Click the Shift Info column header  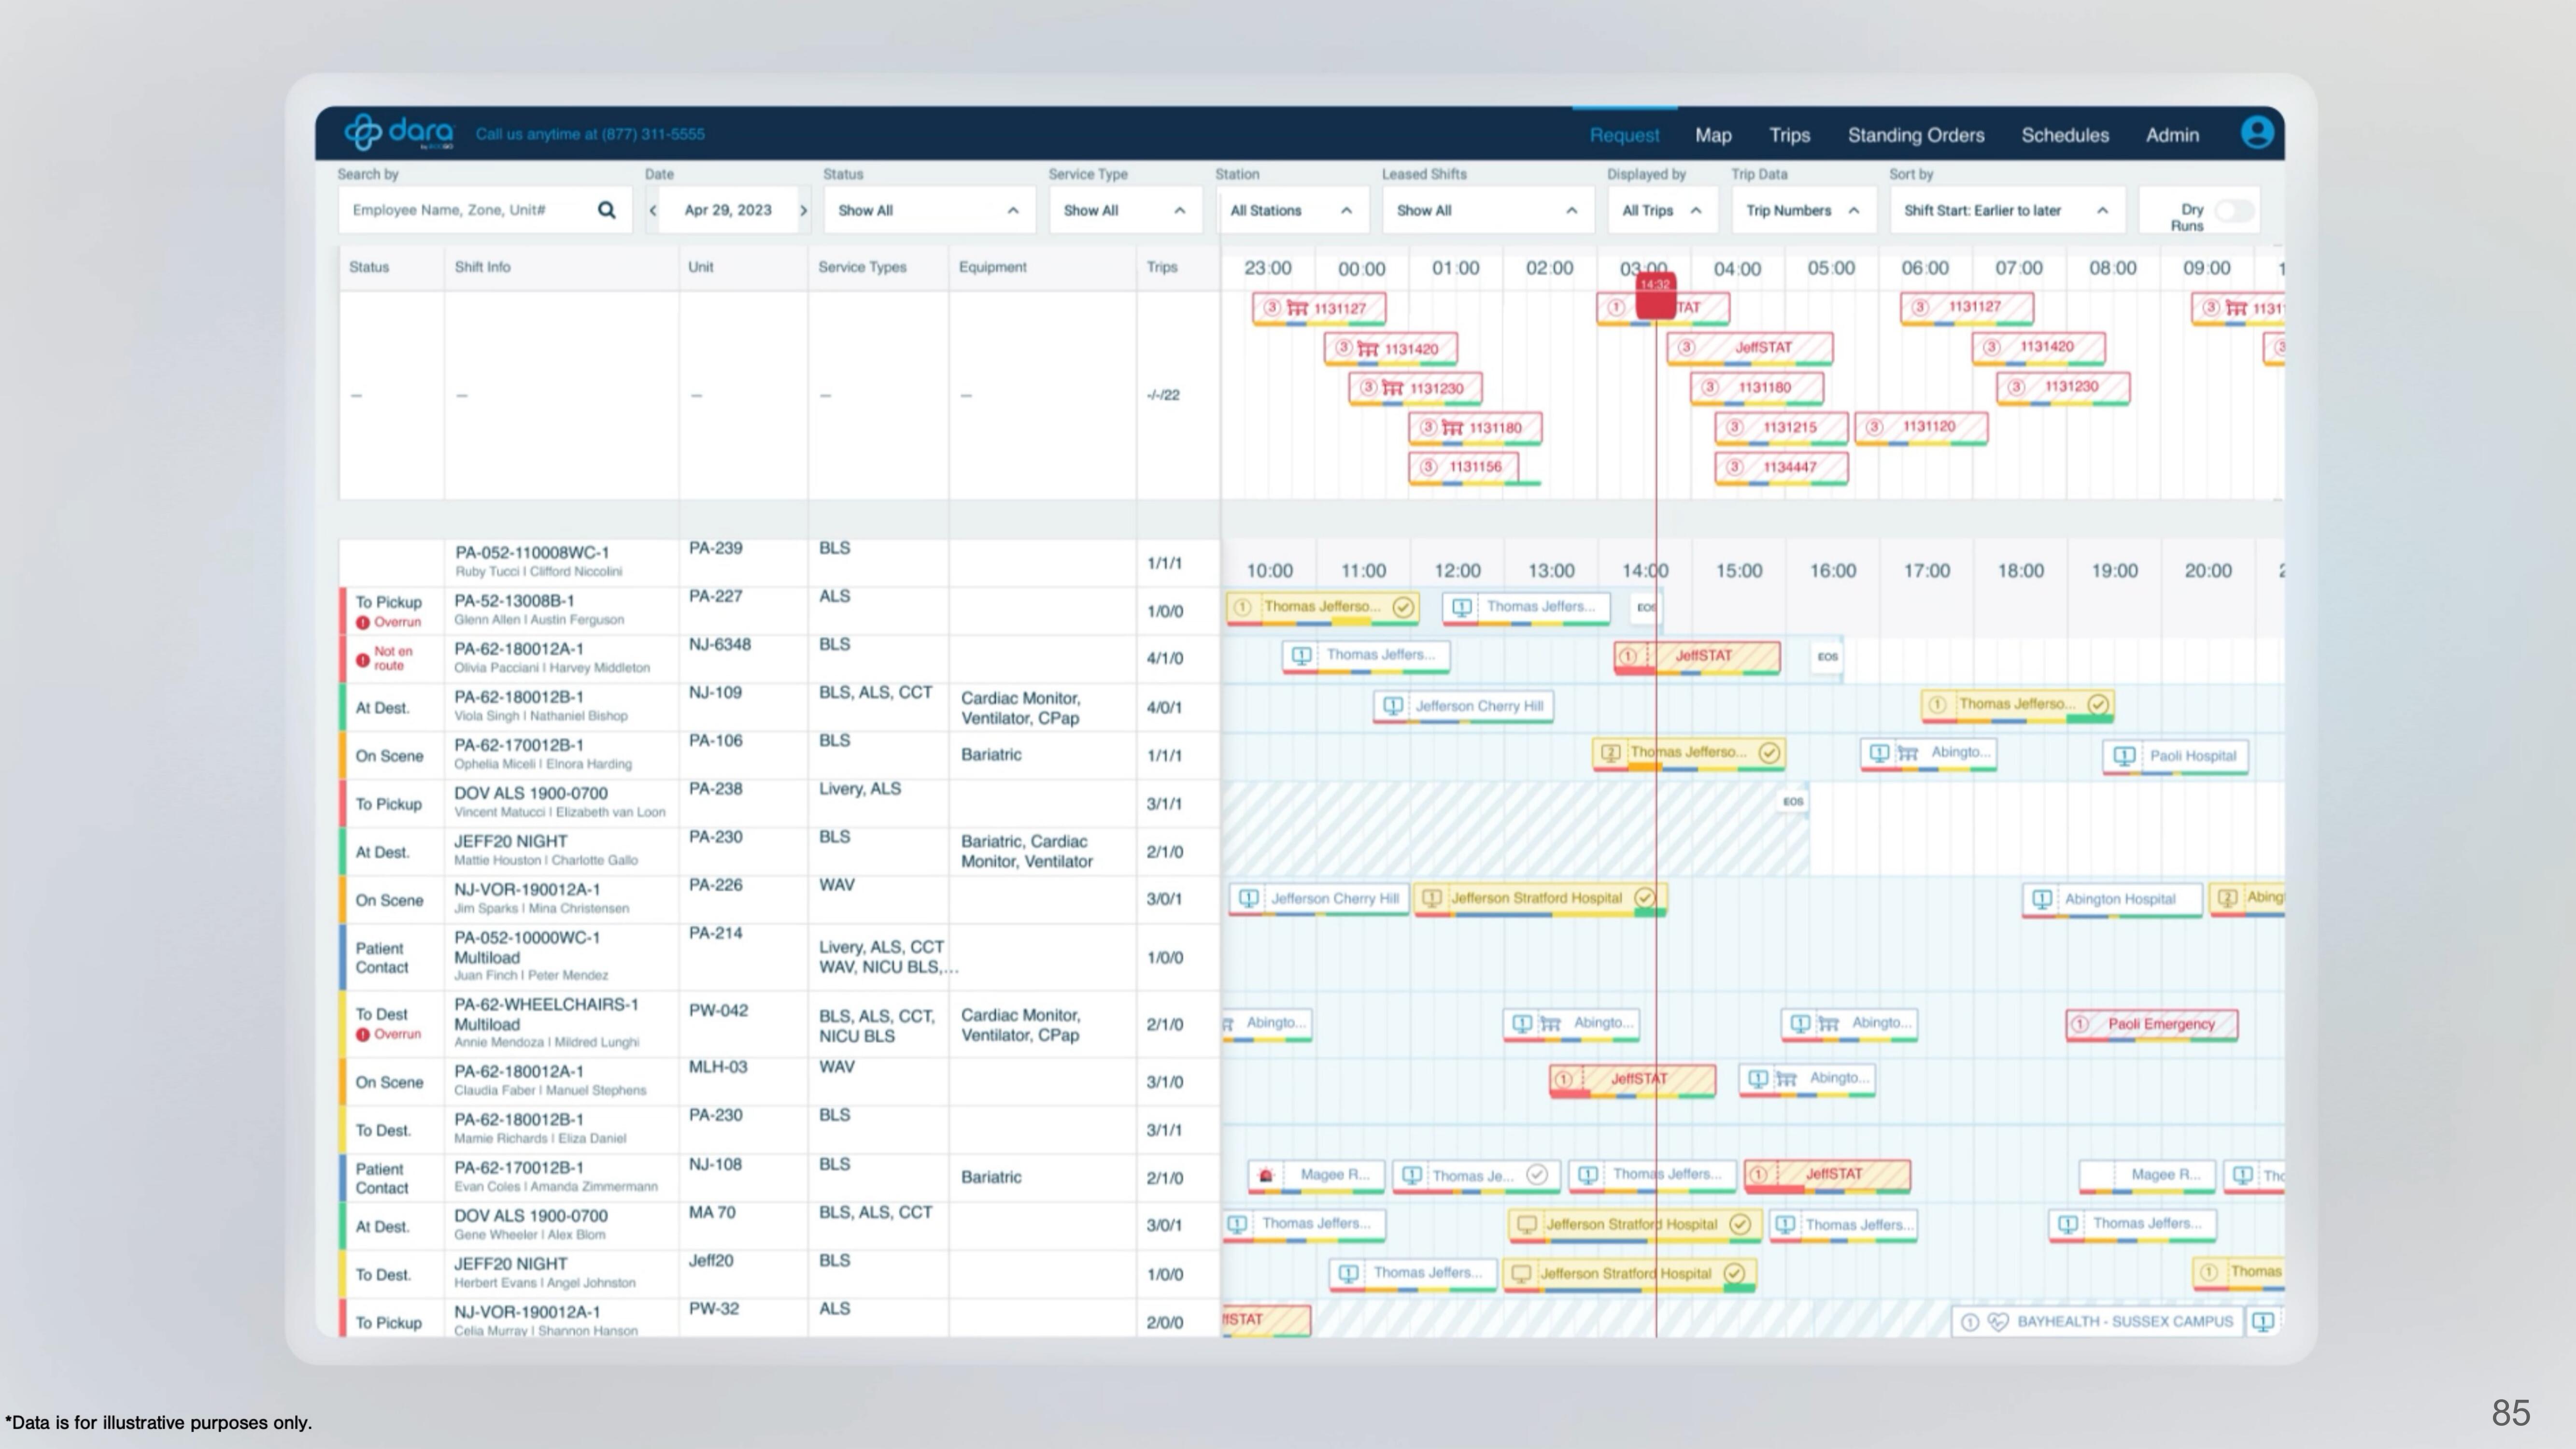coord(482,267)
